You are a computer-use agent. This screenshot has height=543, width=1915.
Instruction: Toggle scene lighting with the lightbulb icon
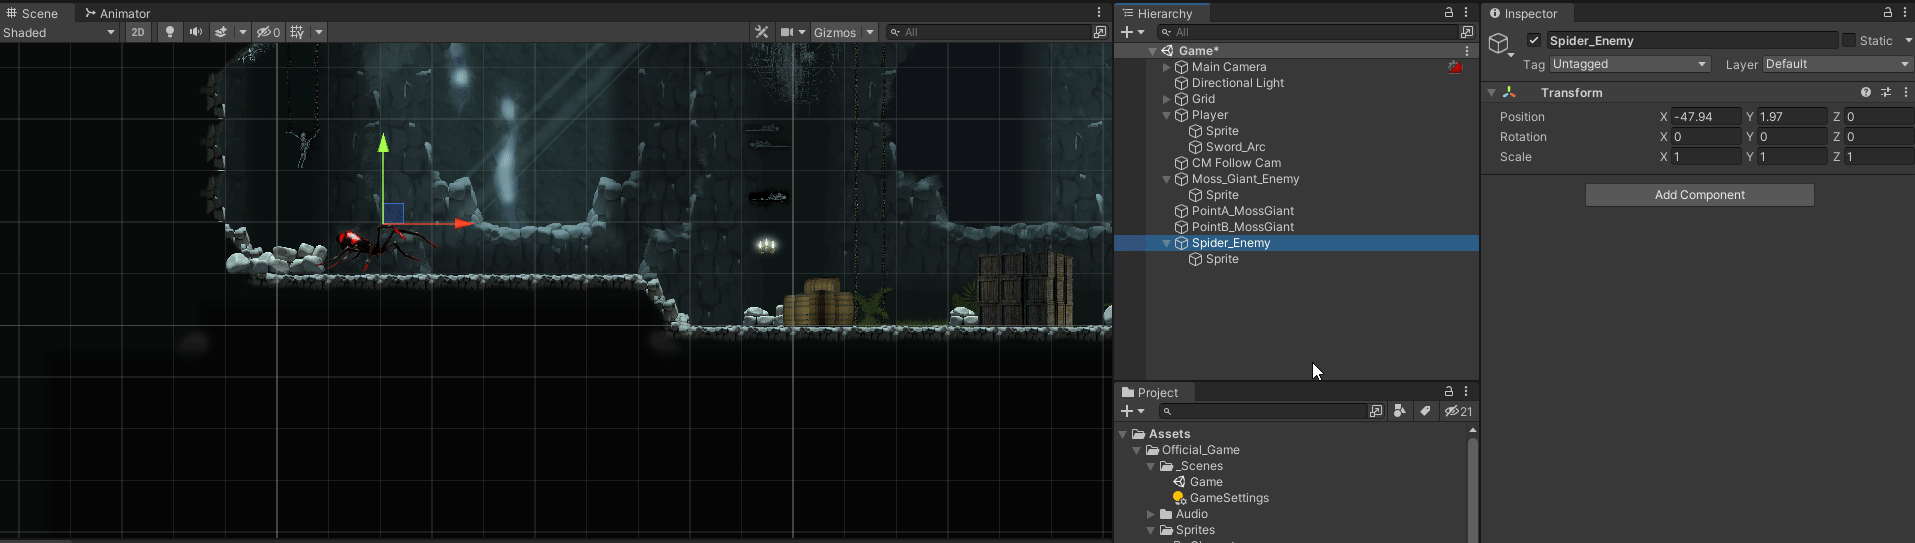click(x=170, y=32)
